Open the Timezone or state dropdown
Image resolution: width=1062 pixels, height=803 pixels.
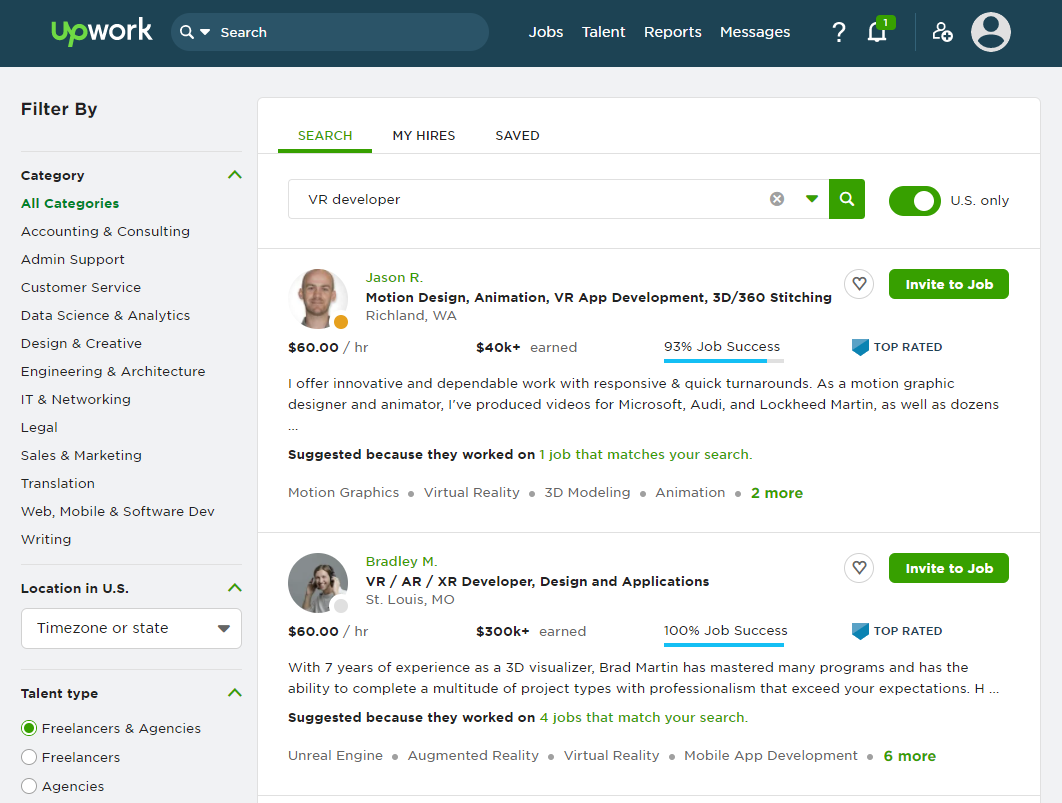coord(131,628)
